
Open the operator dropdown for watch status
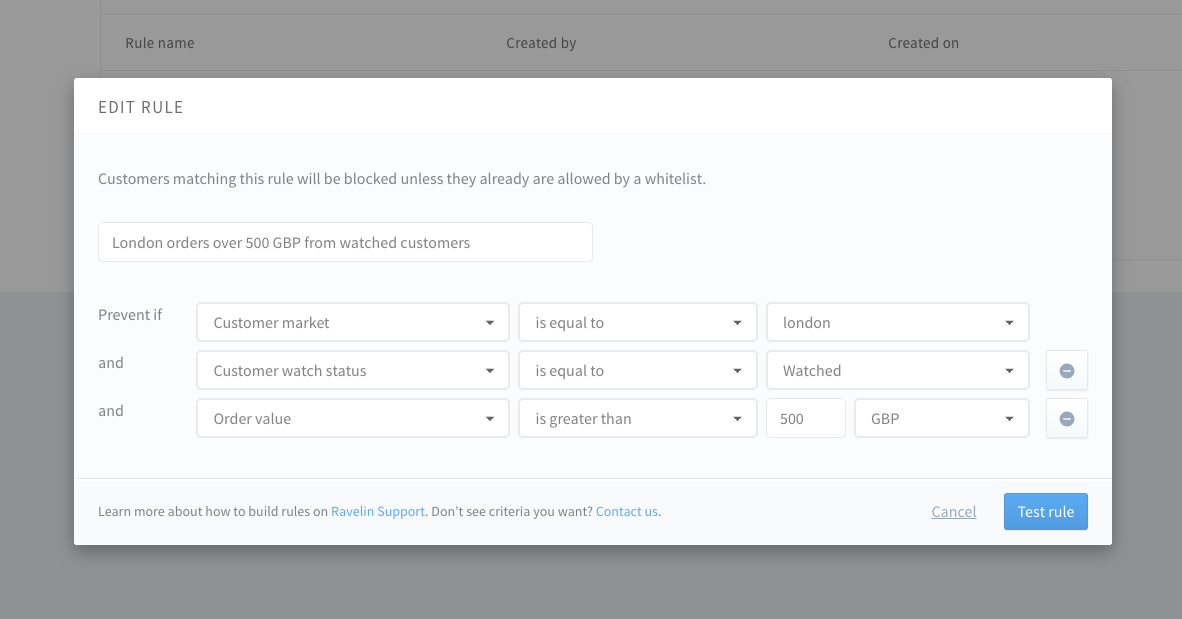[x=637, y=371]
